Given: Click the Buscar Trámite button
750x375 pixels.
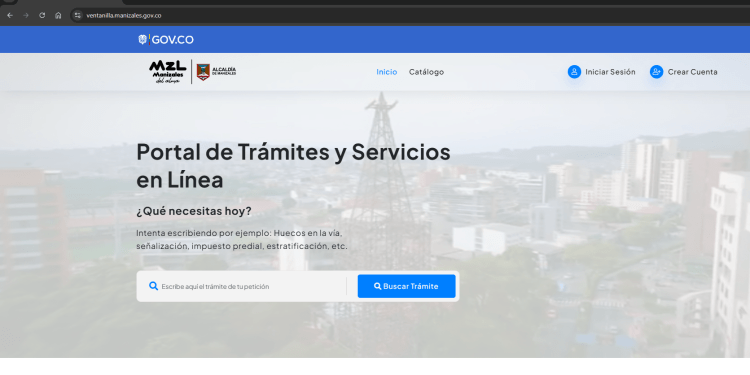Looking at the screenshot, I should [407, 286].
